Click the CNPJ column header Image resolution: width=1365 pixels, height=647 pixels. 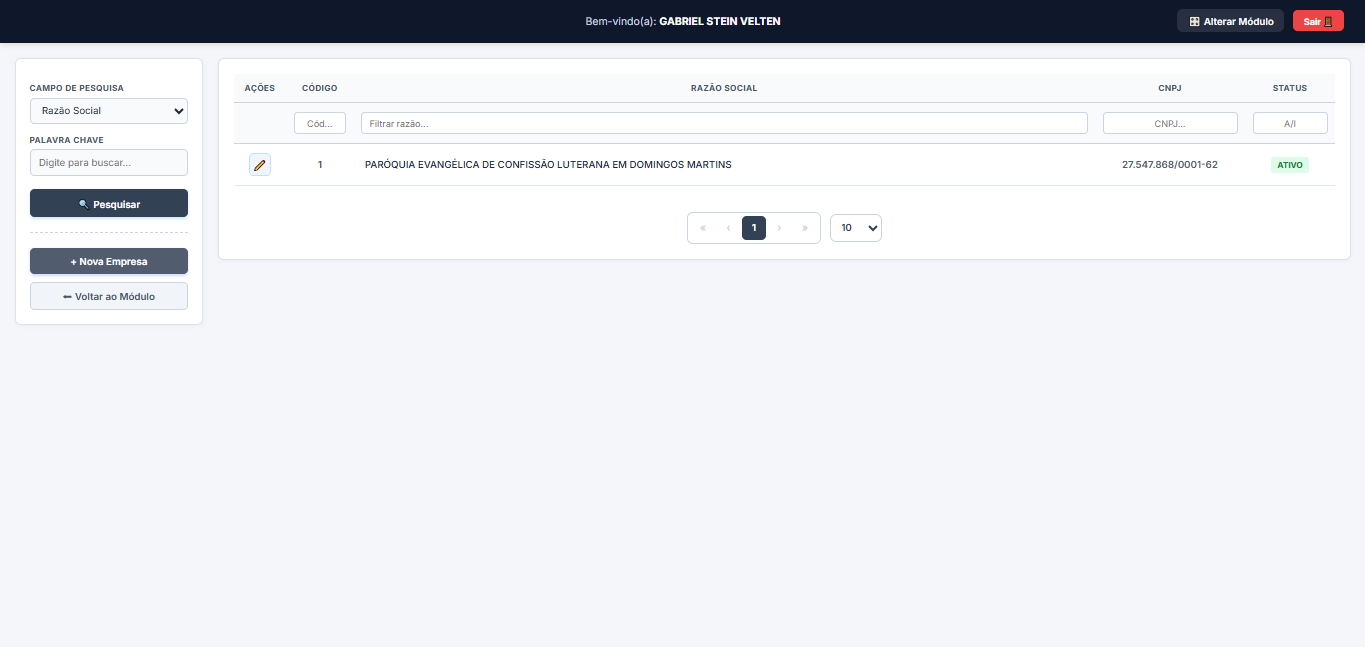pyautogui.click(x=1170, y=88)
